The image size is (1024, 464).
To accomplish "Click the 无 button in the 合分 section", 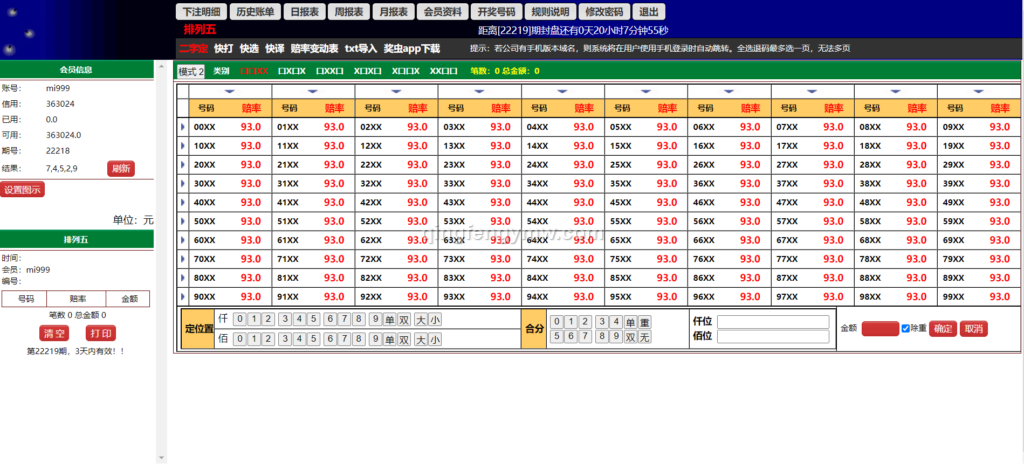I will [x=645, y=337].
